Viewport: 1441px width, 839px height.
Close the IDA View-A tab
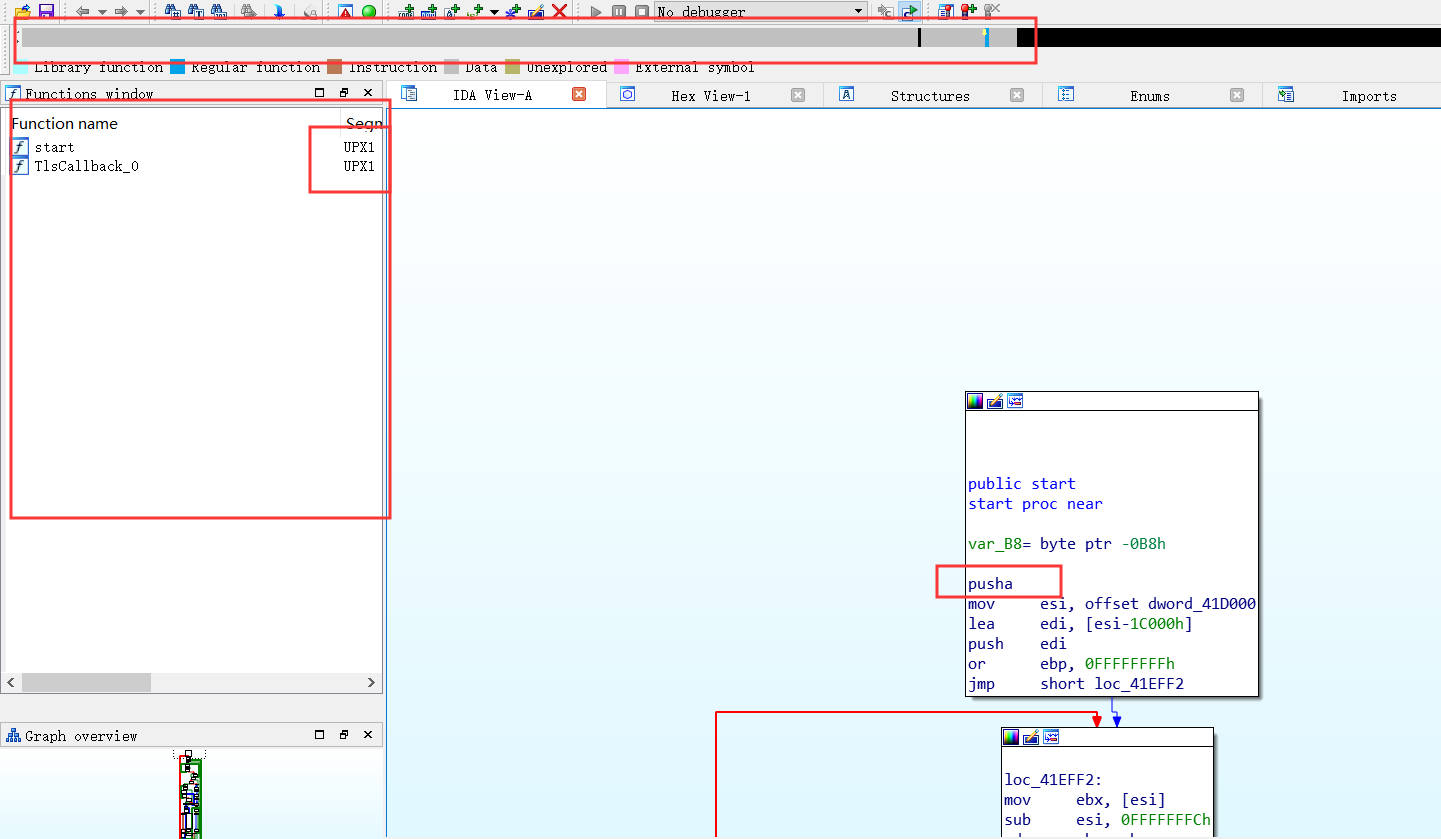[578, 95]
